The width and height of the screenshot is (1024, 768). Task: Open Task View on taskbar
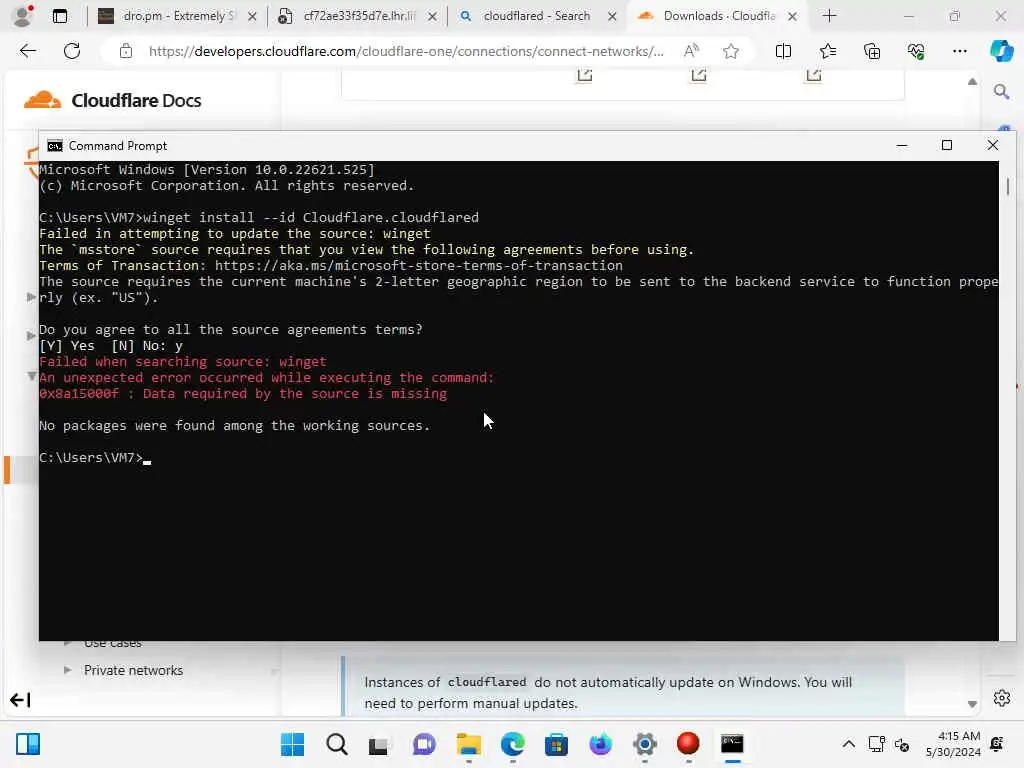(x=379, y=744)
